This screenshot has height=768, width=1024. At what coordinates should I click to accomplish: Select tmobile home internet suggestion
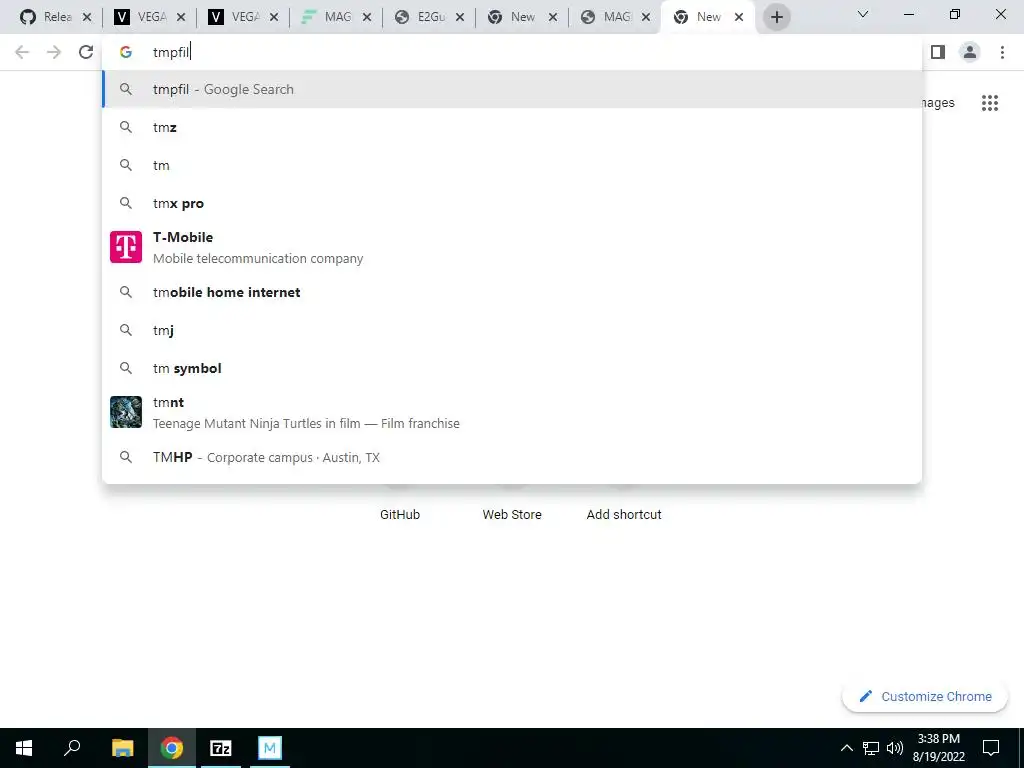(512, 292)
